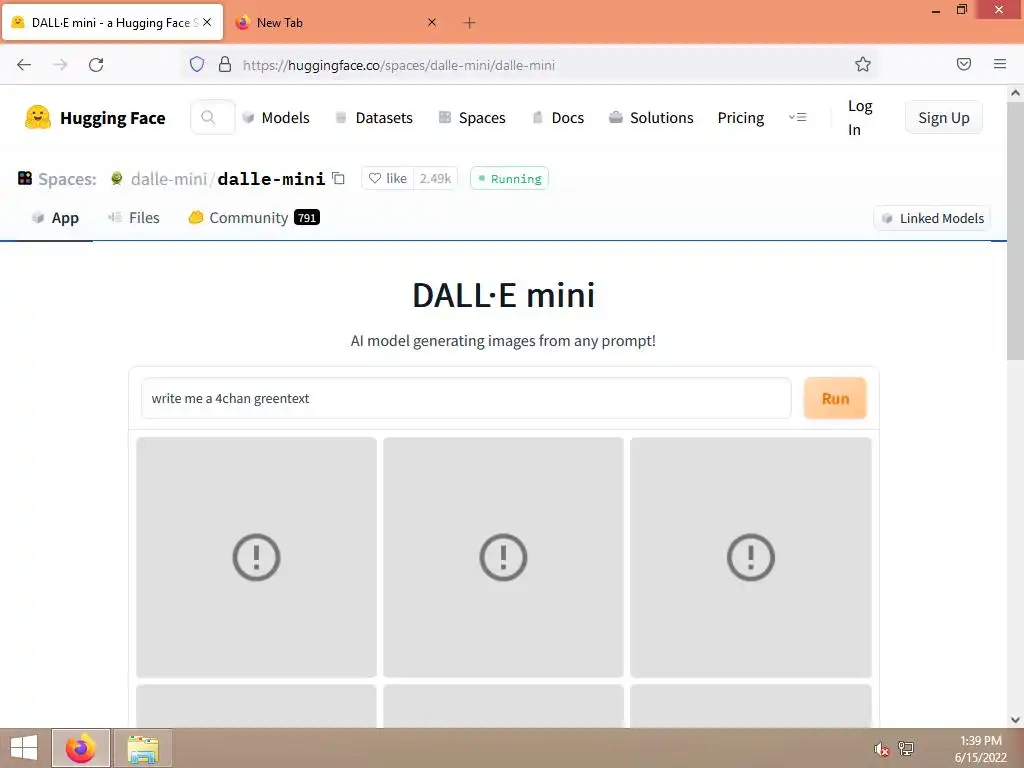
Task: Click the scrollbar down arrow
Action: (x=1015, y=720)
